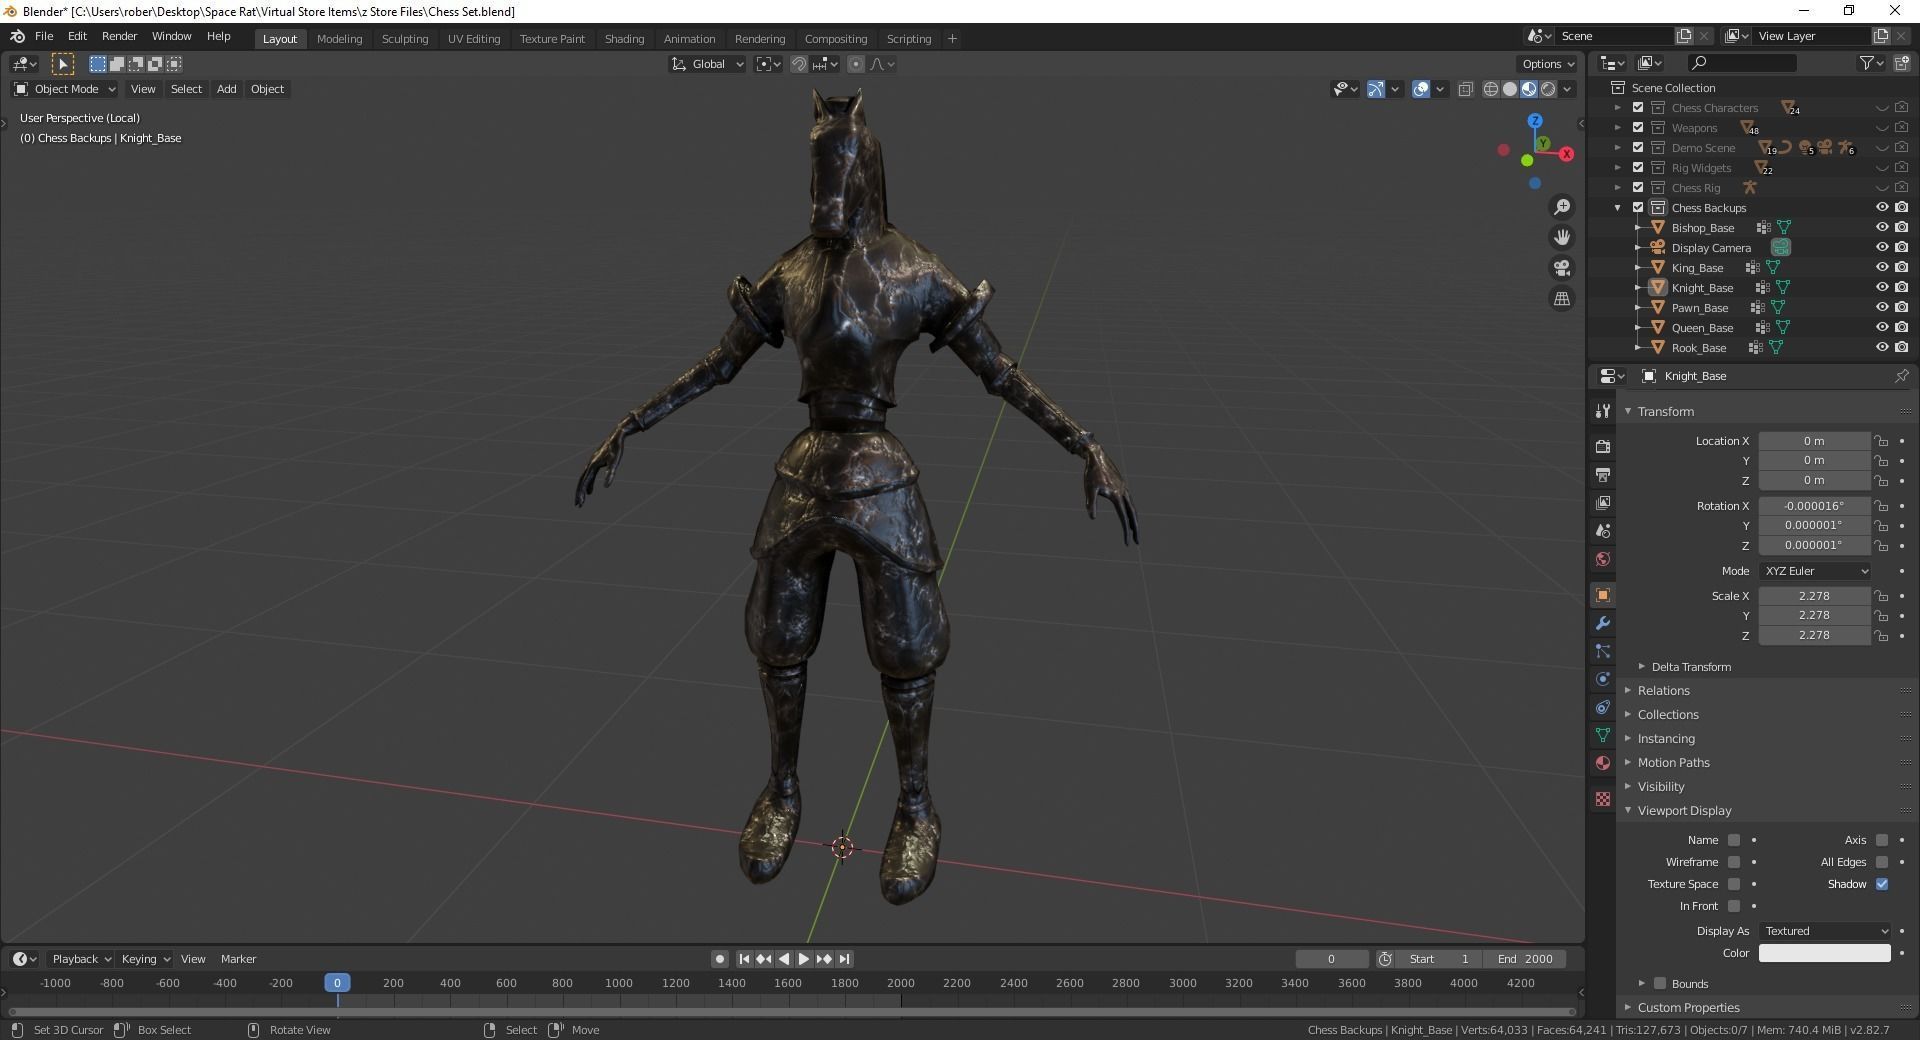Open the World properties tab
Image resolution: width=1920 pixels, height=1040 pixels.
[x=1603, y=559]
